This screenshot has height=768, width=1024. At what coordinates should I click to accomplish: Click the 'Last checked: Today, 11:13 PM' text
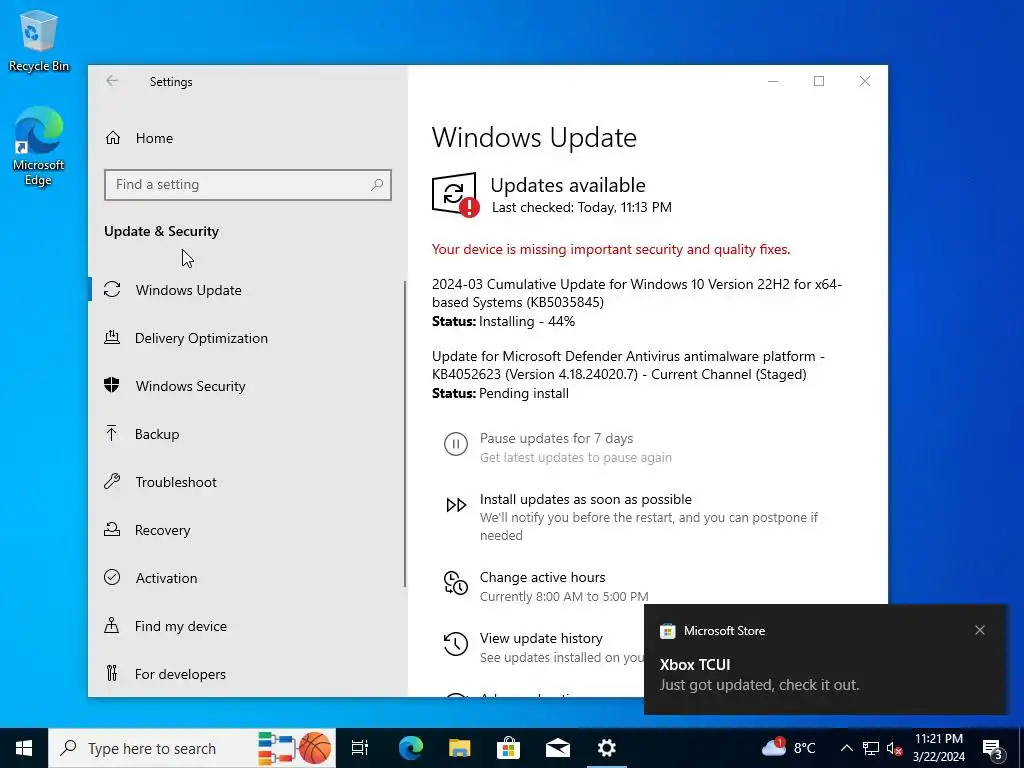point(581,207)
